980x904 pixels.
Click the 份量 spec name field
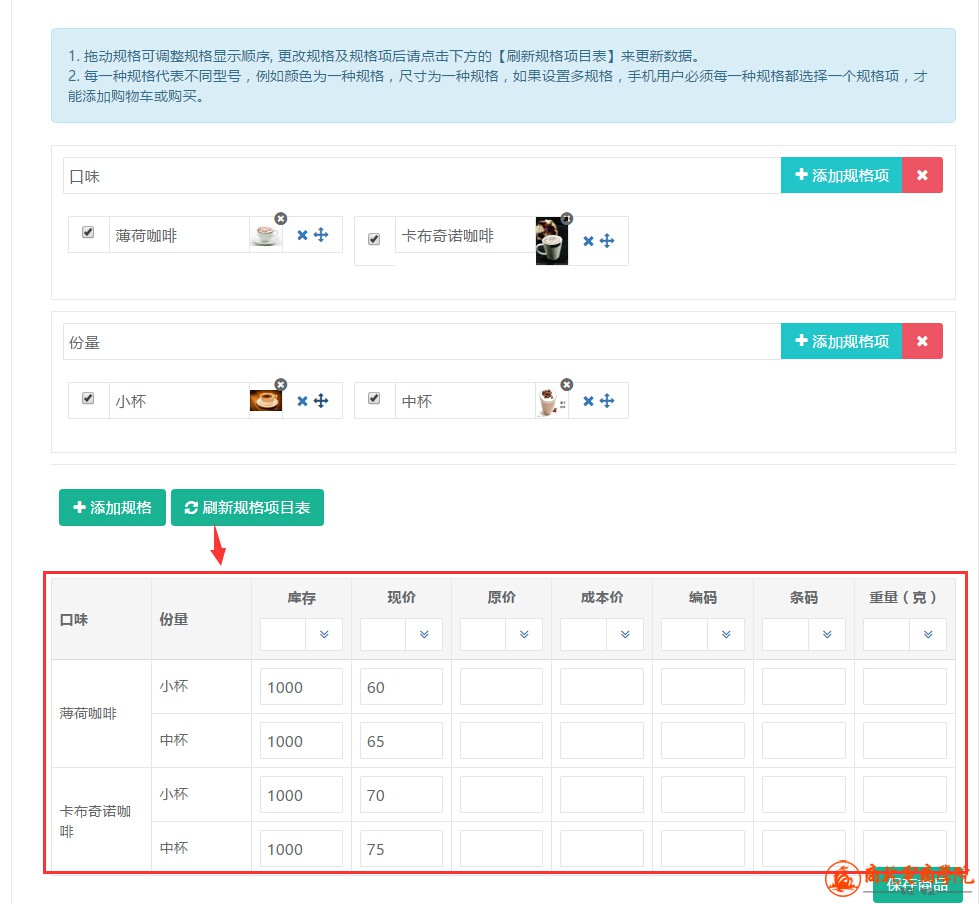421,342
